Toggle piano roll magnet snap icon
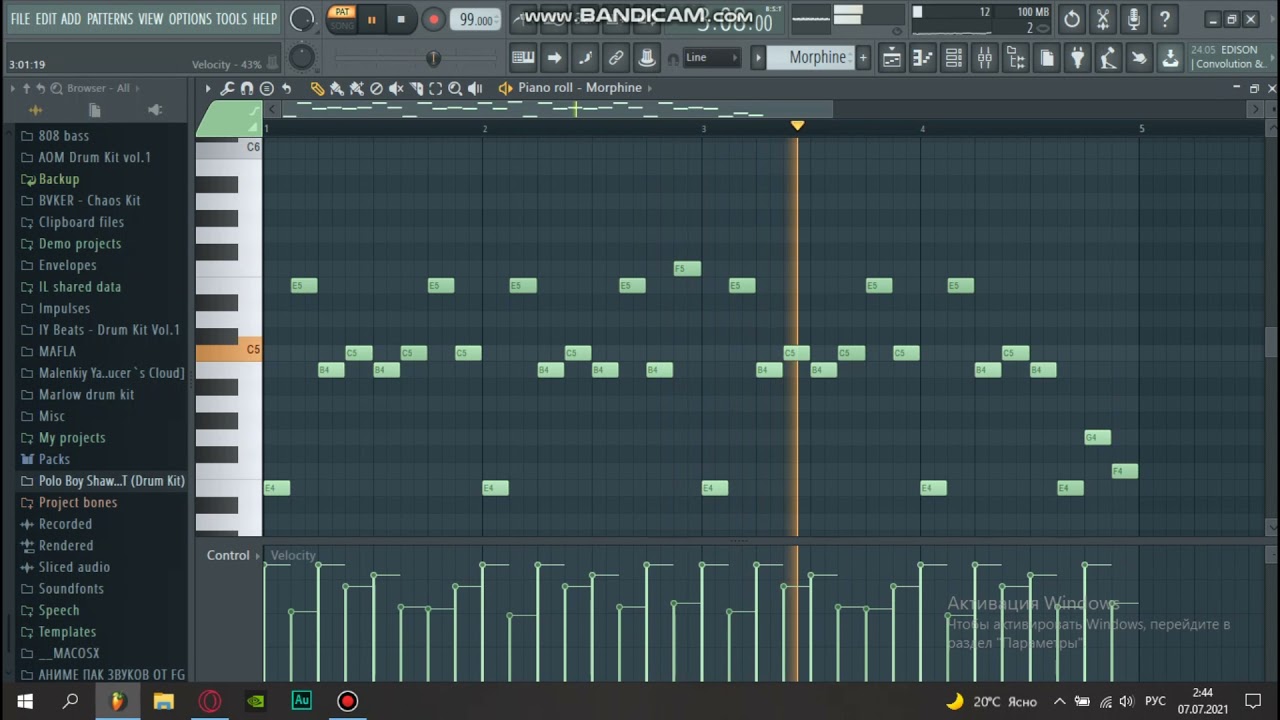The image size is (1280, 720). tap(247, 88)
